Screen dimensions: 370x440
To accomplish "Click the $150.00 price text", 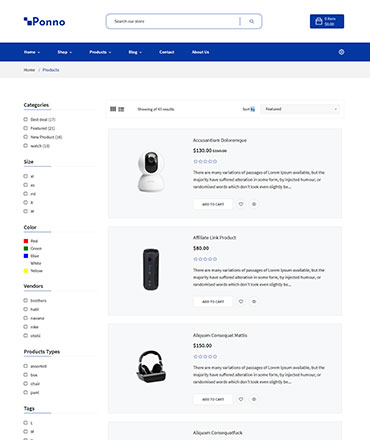I will coord(202,346).
